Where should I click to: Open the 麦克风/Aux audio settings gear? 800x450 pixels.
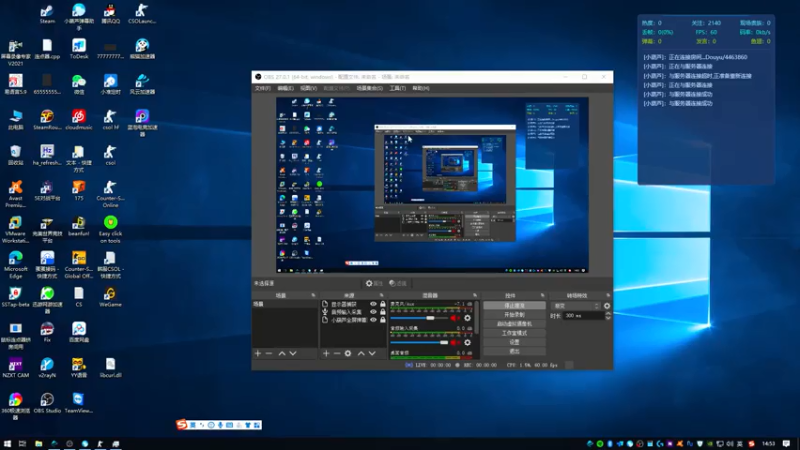(467, 318)
